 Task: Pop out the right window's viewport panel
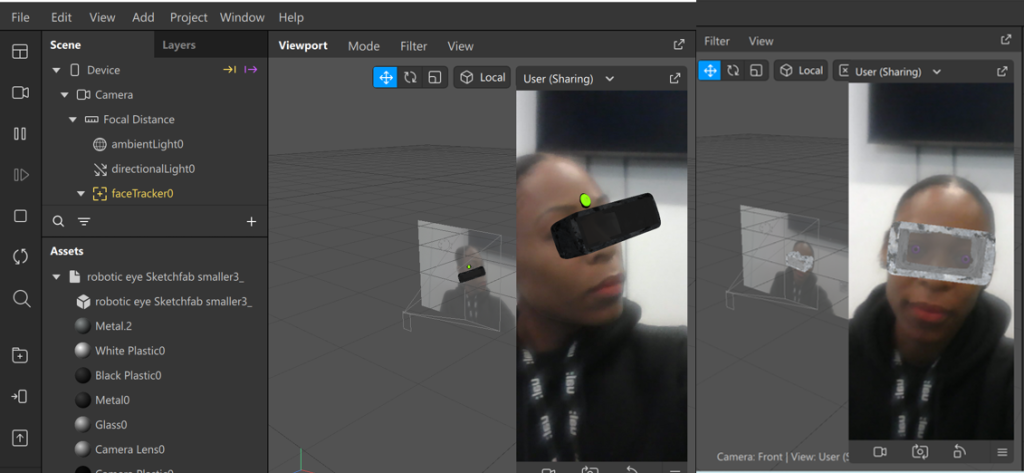pos(1006,39)
